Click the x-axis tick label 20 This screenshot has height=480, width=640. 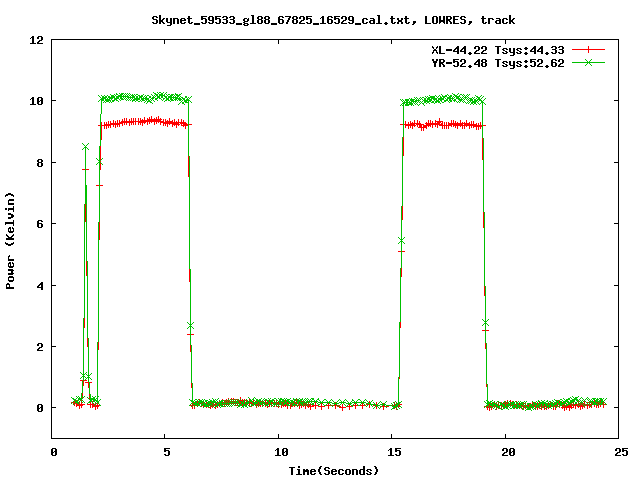tap(508, 452)
